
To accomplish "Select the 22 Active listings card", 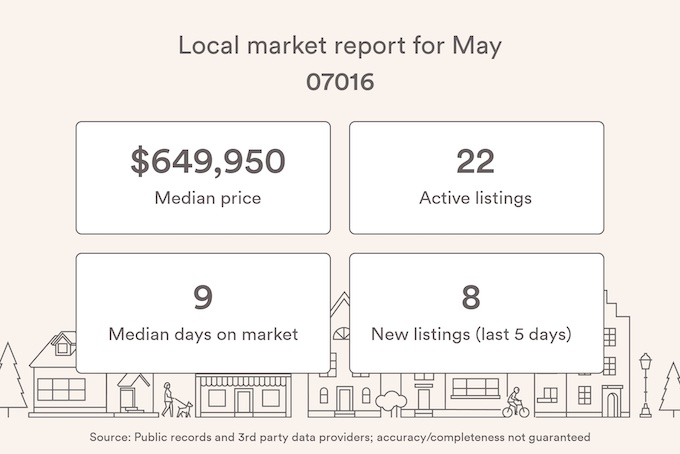I will 476,178.
